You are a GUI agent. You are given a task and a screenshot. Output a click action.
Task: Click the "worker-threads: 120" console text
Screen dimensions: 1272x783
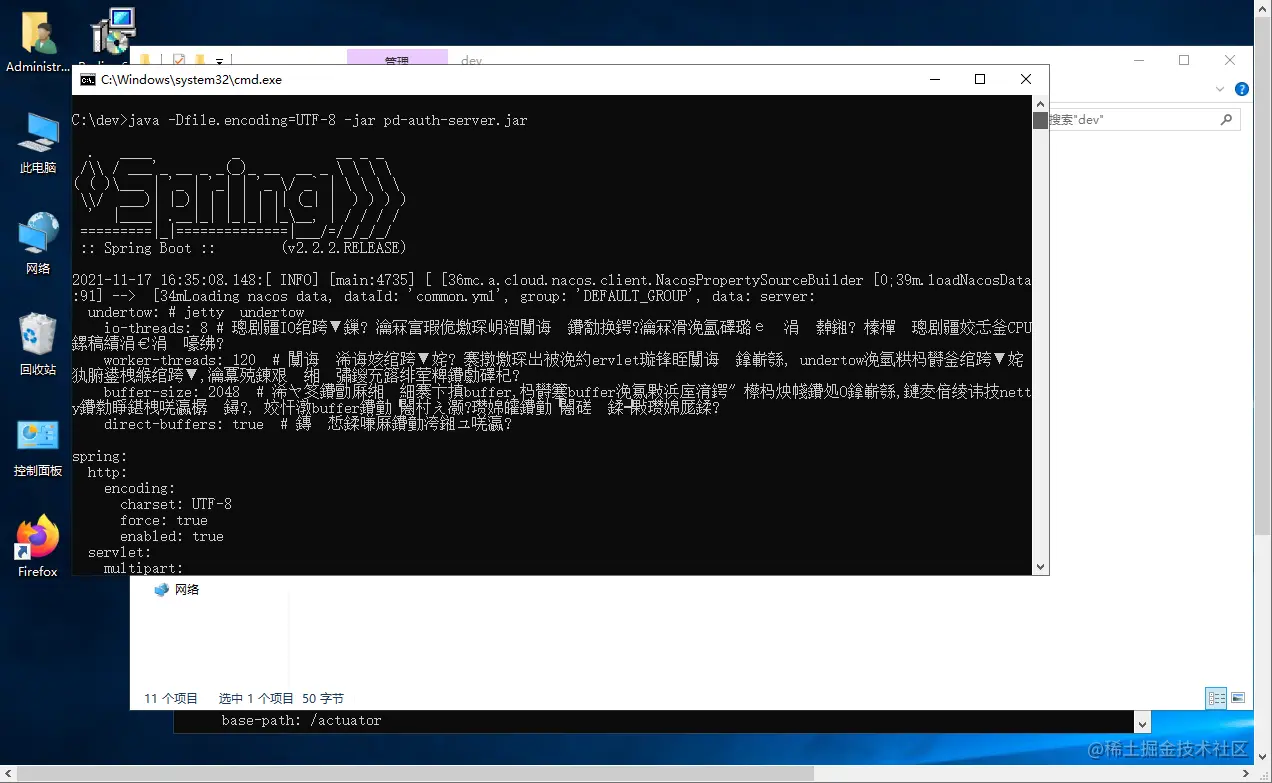pos(179,360)
